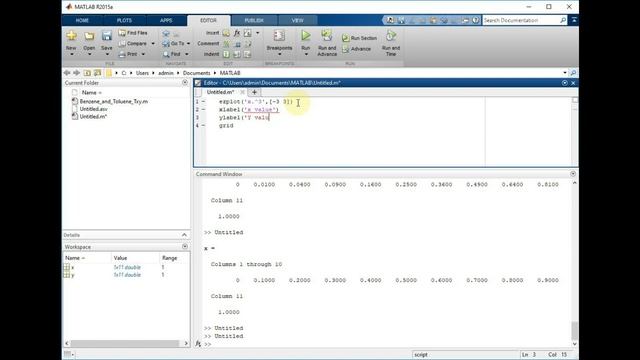The width and height of the screenshot is (640, 360).
Task: Select Benzene_and_Toluene_Txy.m in Current Folder
Action: (113, 101)
